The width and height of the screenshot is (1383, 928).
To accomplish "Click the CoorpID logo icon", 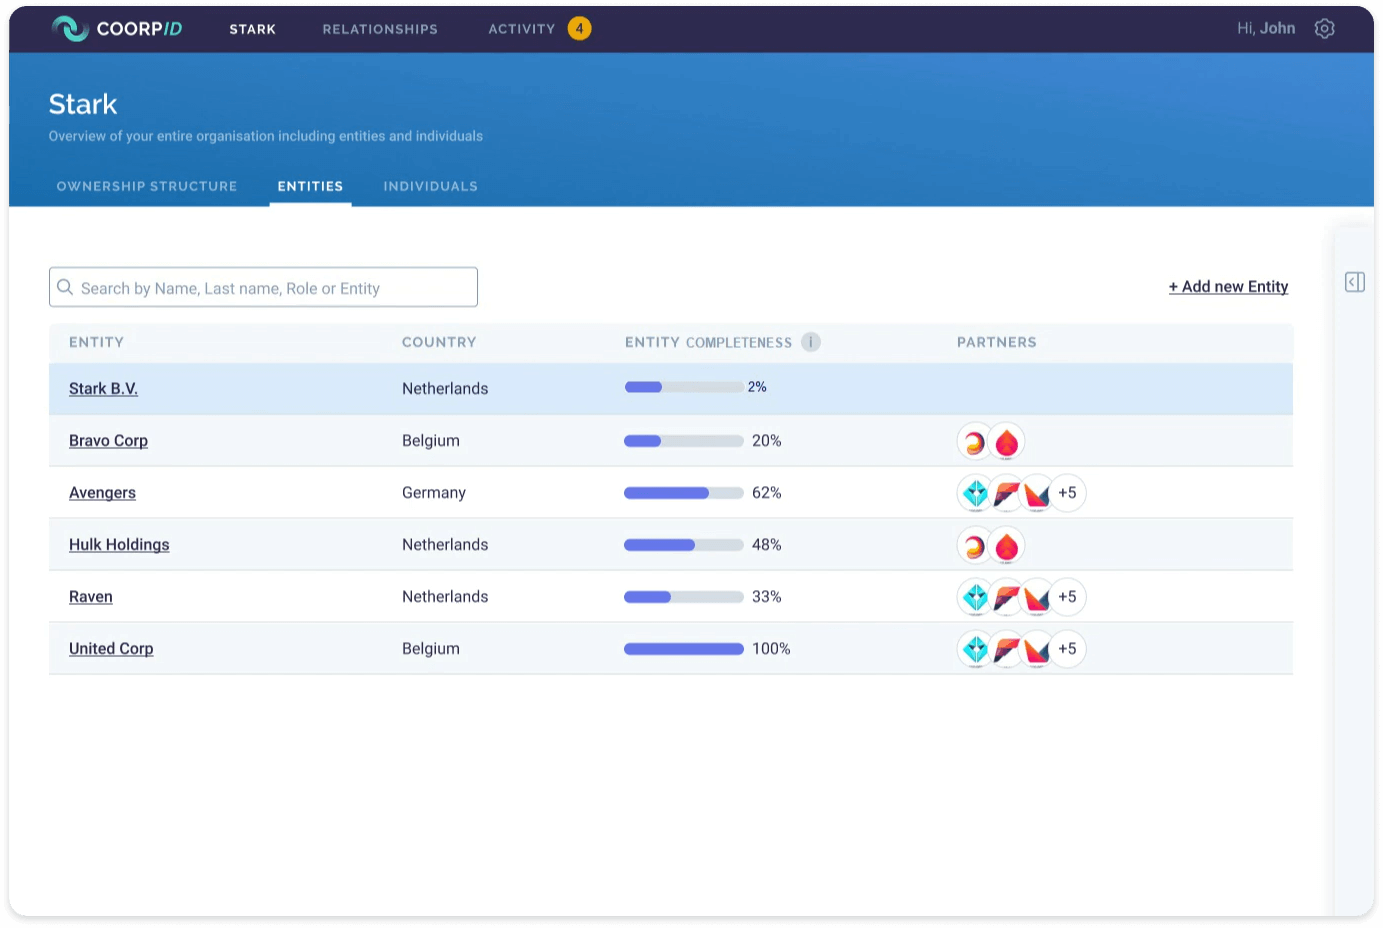I will tap(68, 28).
